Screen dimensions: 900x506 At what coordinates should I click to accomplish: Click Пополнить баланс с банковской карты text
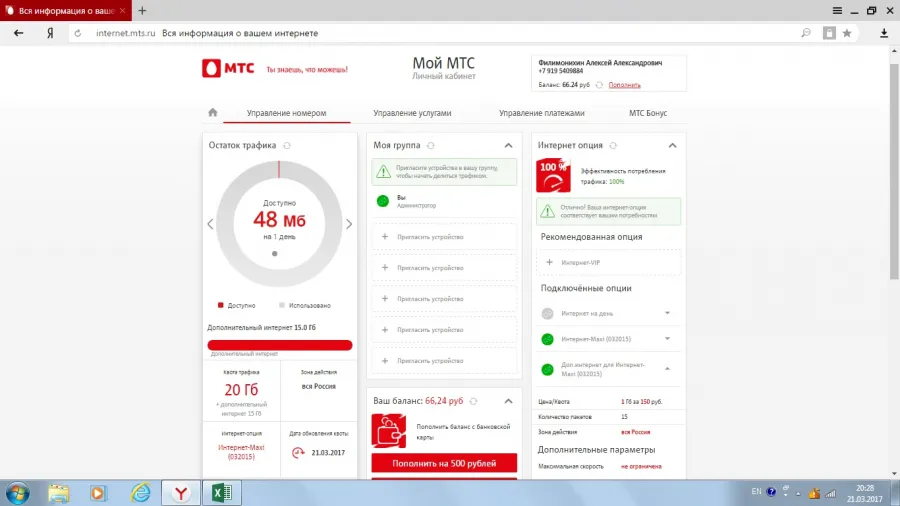463,432
